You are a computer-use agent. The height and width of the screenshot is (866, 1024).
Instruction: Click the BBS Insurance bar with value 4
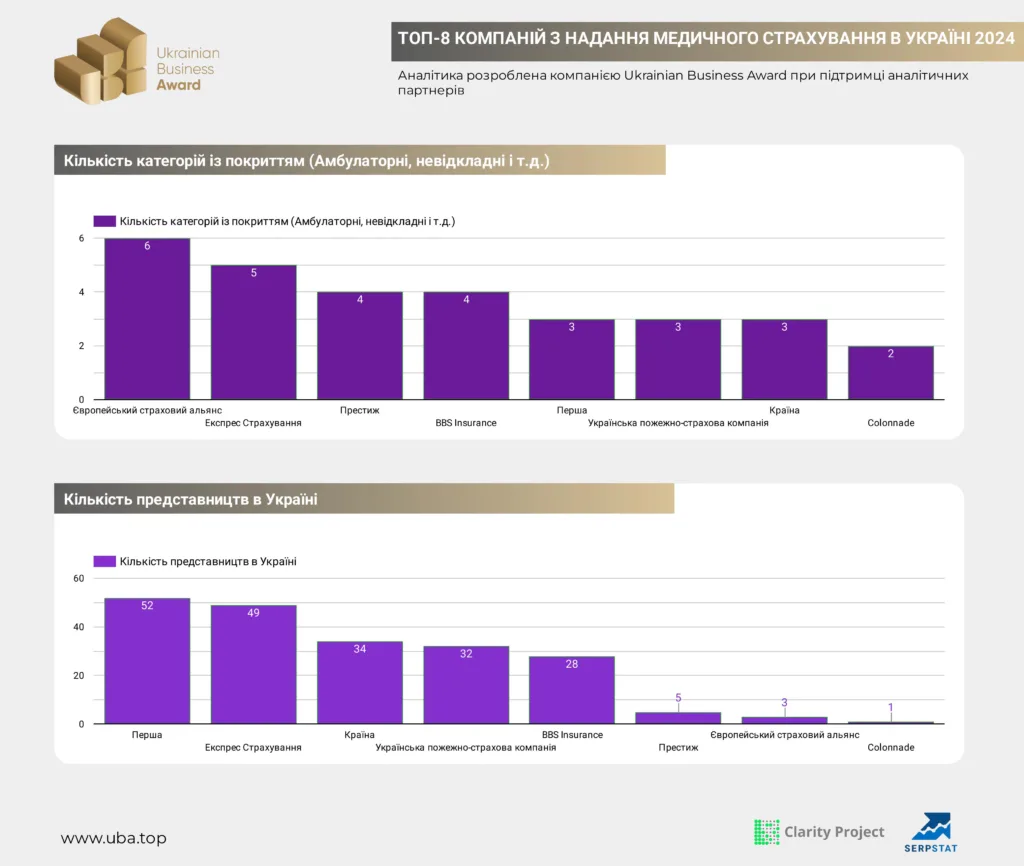coord(466,345)
